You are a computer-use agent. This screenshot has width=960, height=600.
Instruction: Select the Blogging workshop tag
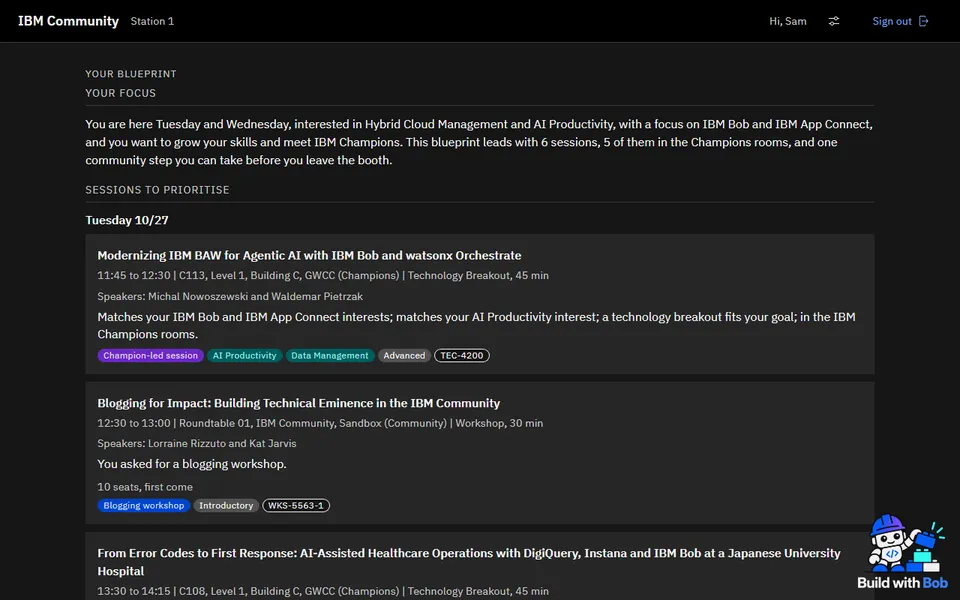point(143,506)
